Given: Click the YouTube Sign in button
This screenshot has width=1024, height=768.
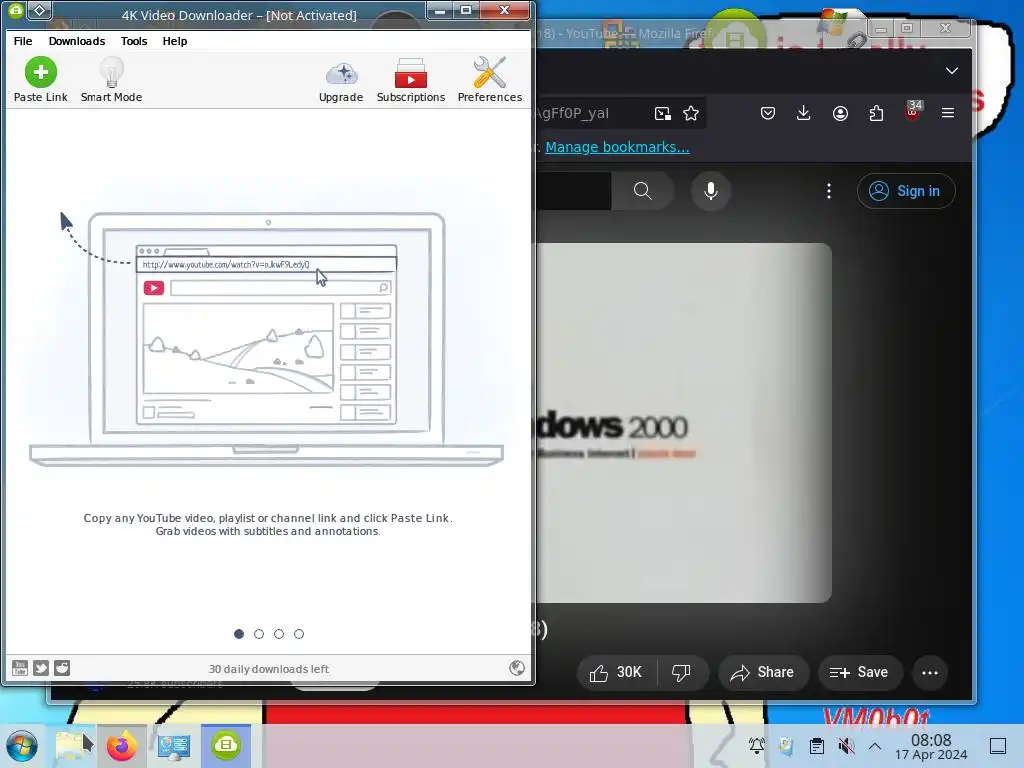Looking at the screenshot, I should click(x=906, y=191).
